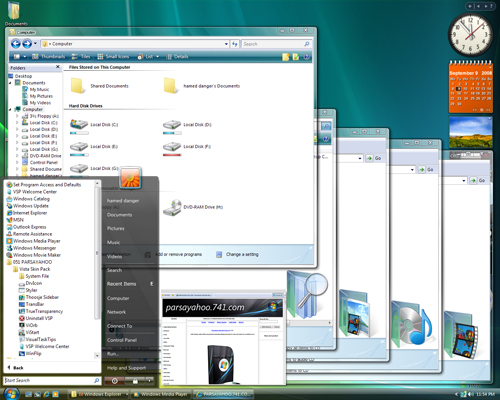The image size is (500, 400).
Task: Click the sidebar clock gadget
Action: pyautogui.click(x=470, y=34)
